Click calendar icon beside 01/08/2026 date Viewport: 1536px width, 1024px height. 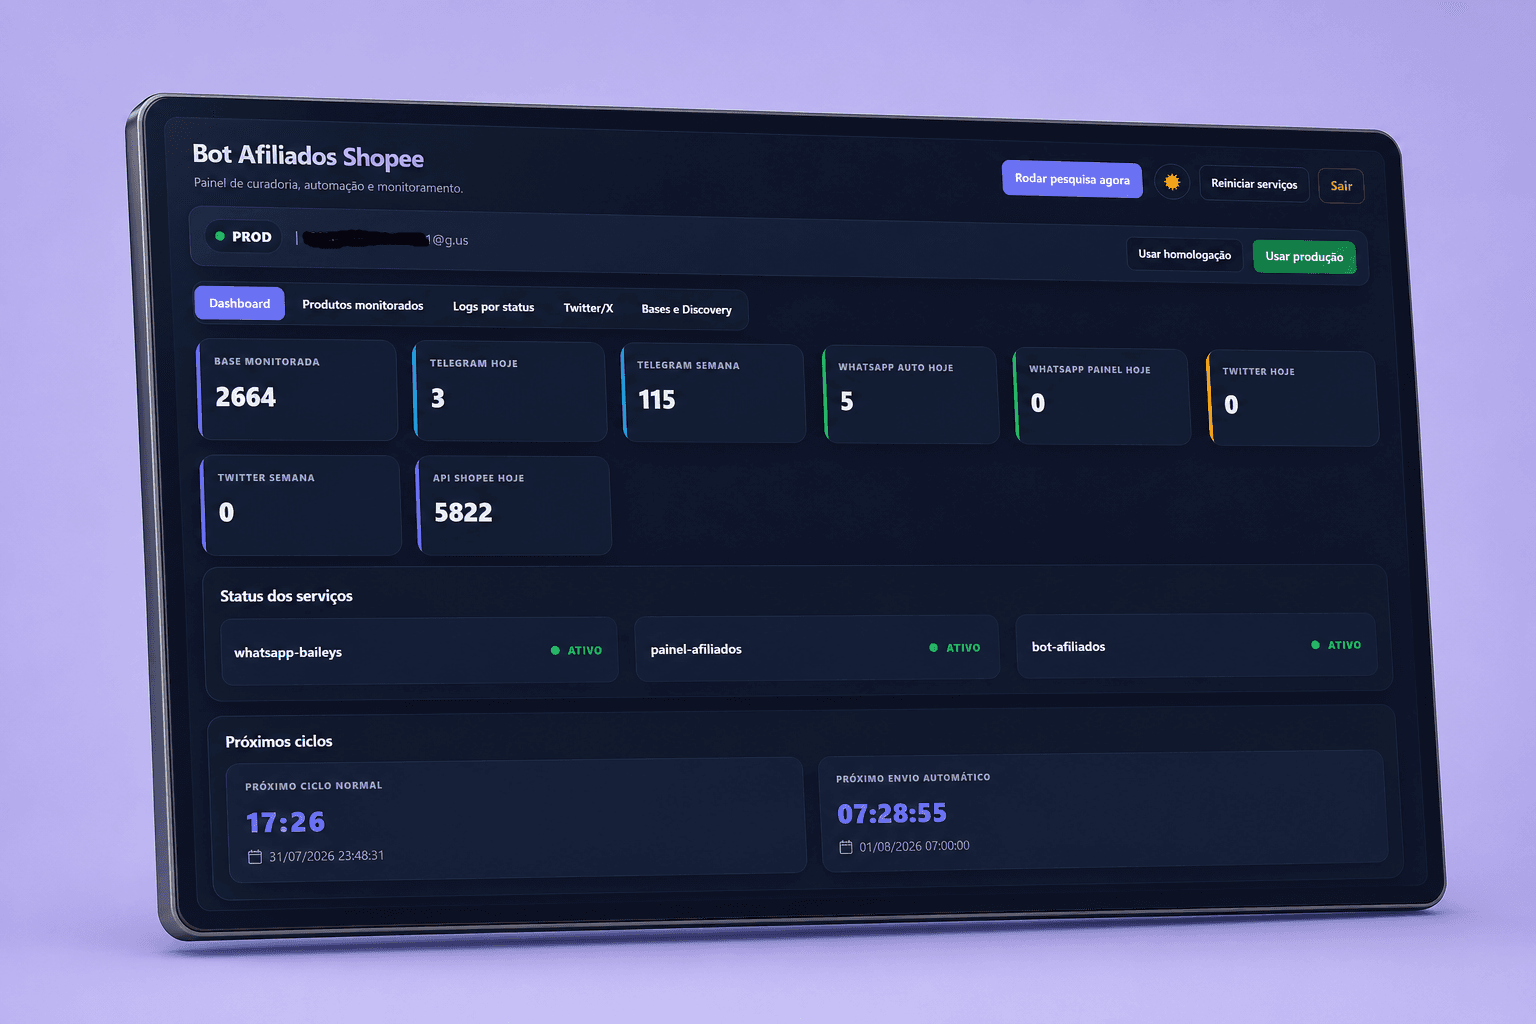846,847
